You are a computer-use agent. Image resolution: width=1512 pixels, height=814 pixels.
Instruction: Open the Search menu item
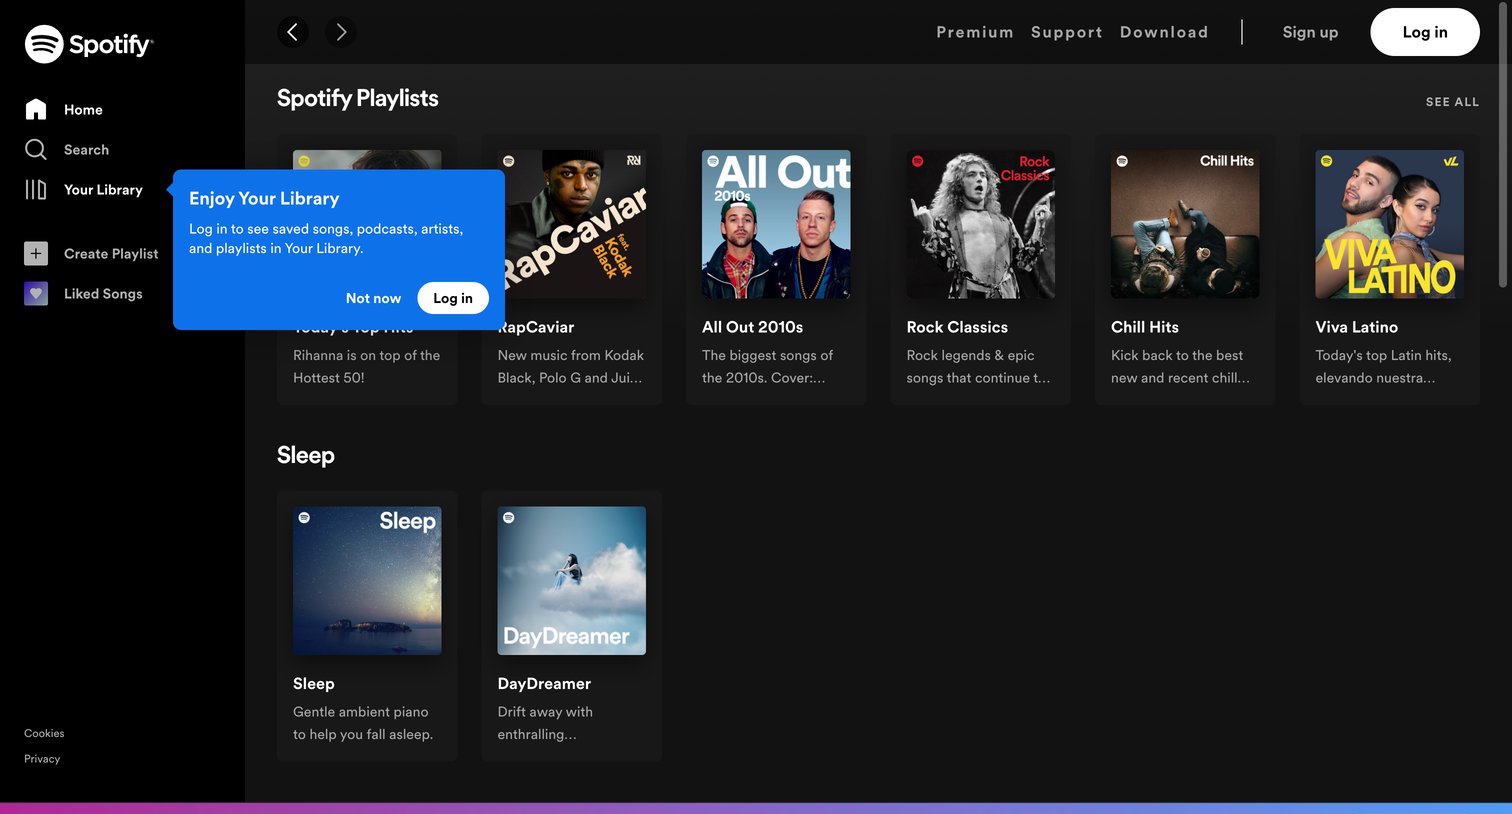click(x=86, y=149)
